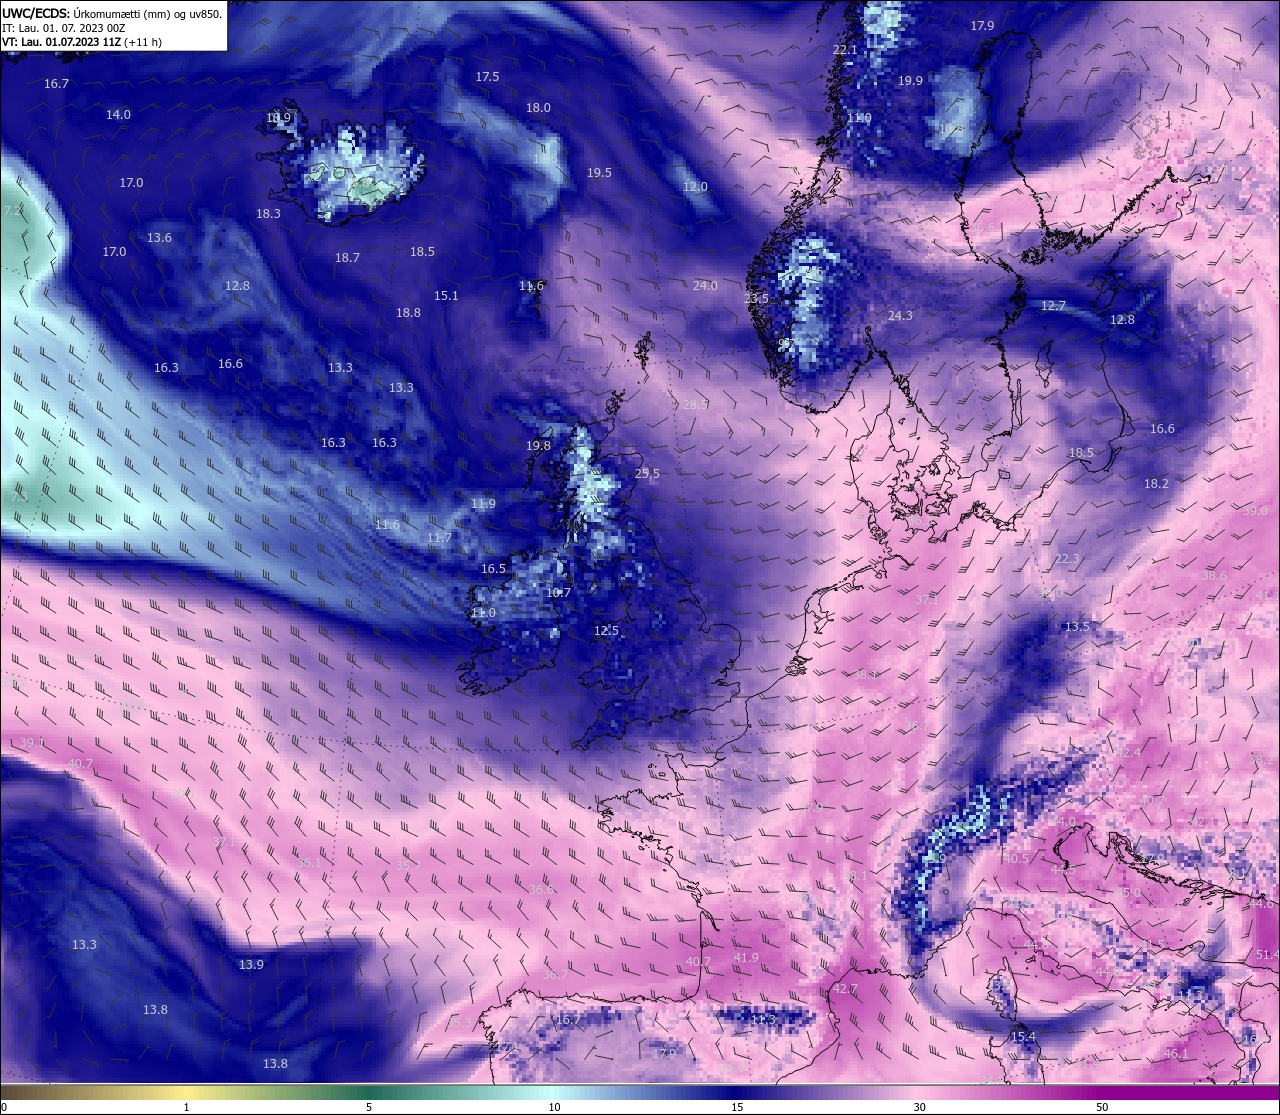Click the title text 'UWC/ECDS: Úrkomumætti (mm) og uv850.'
This screenshot has height=1115, width=1280.
tap(112, 13)
